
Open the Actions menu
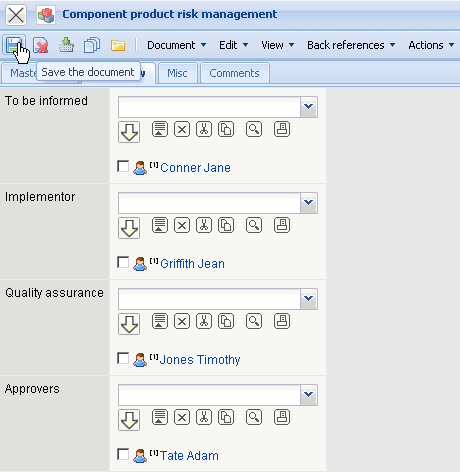[431, 45]
